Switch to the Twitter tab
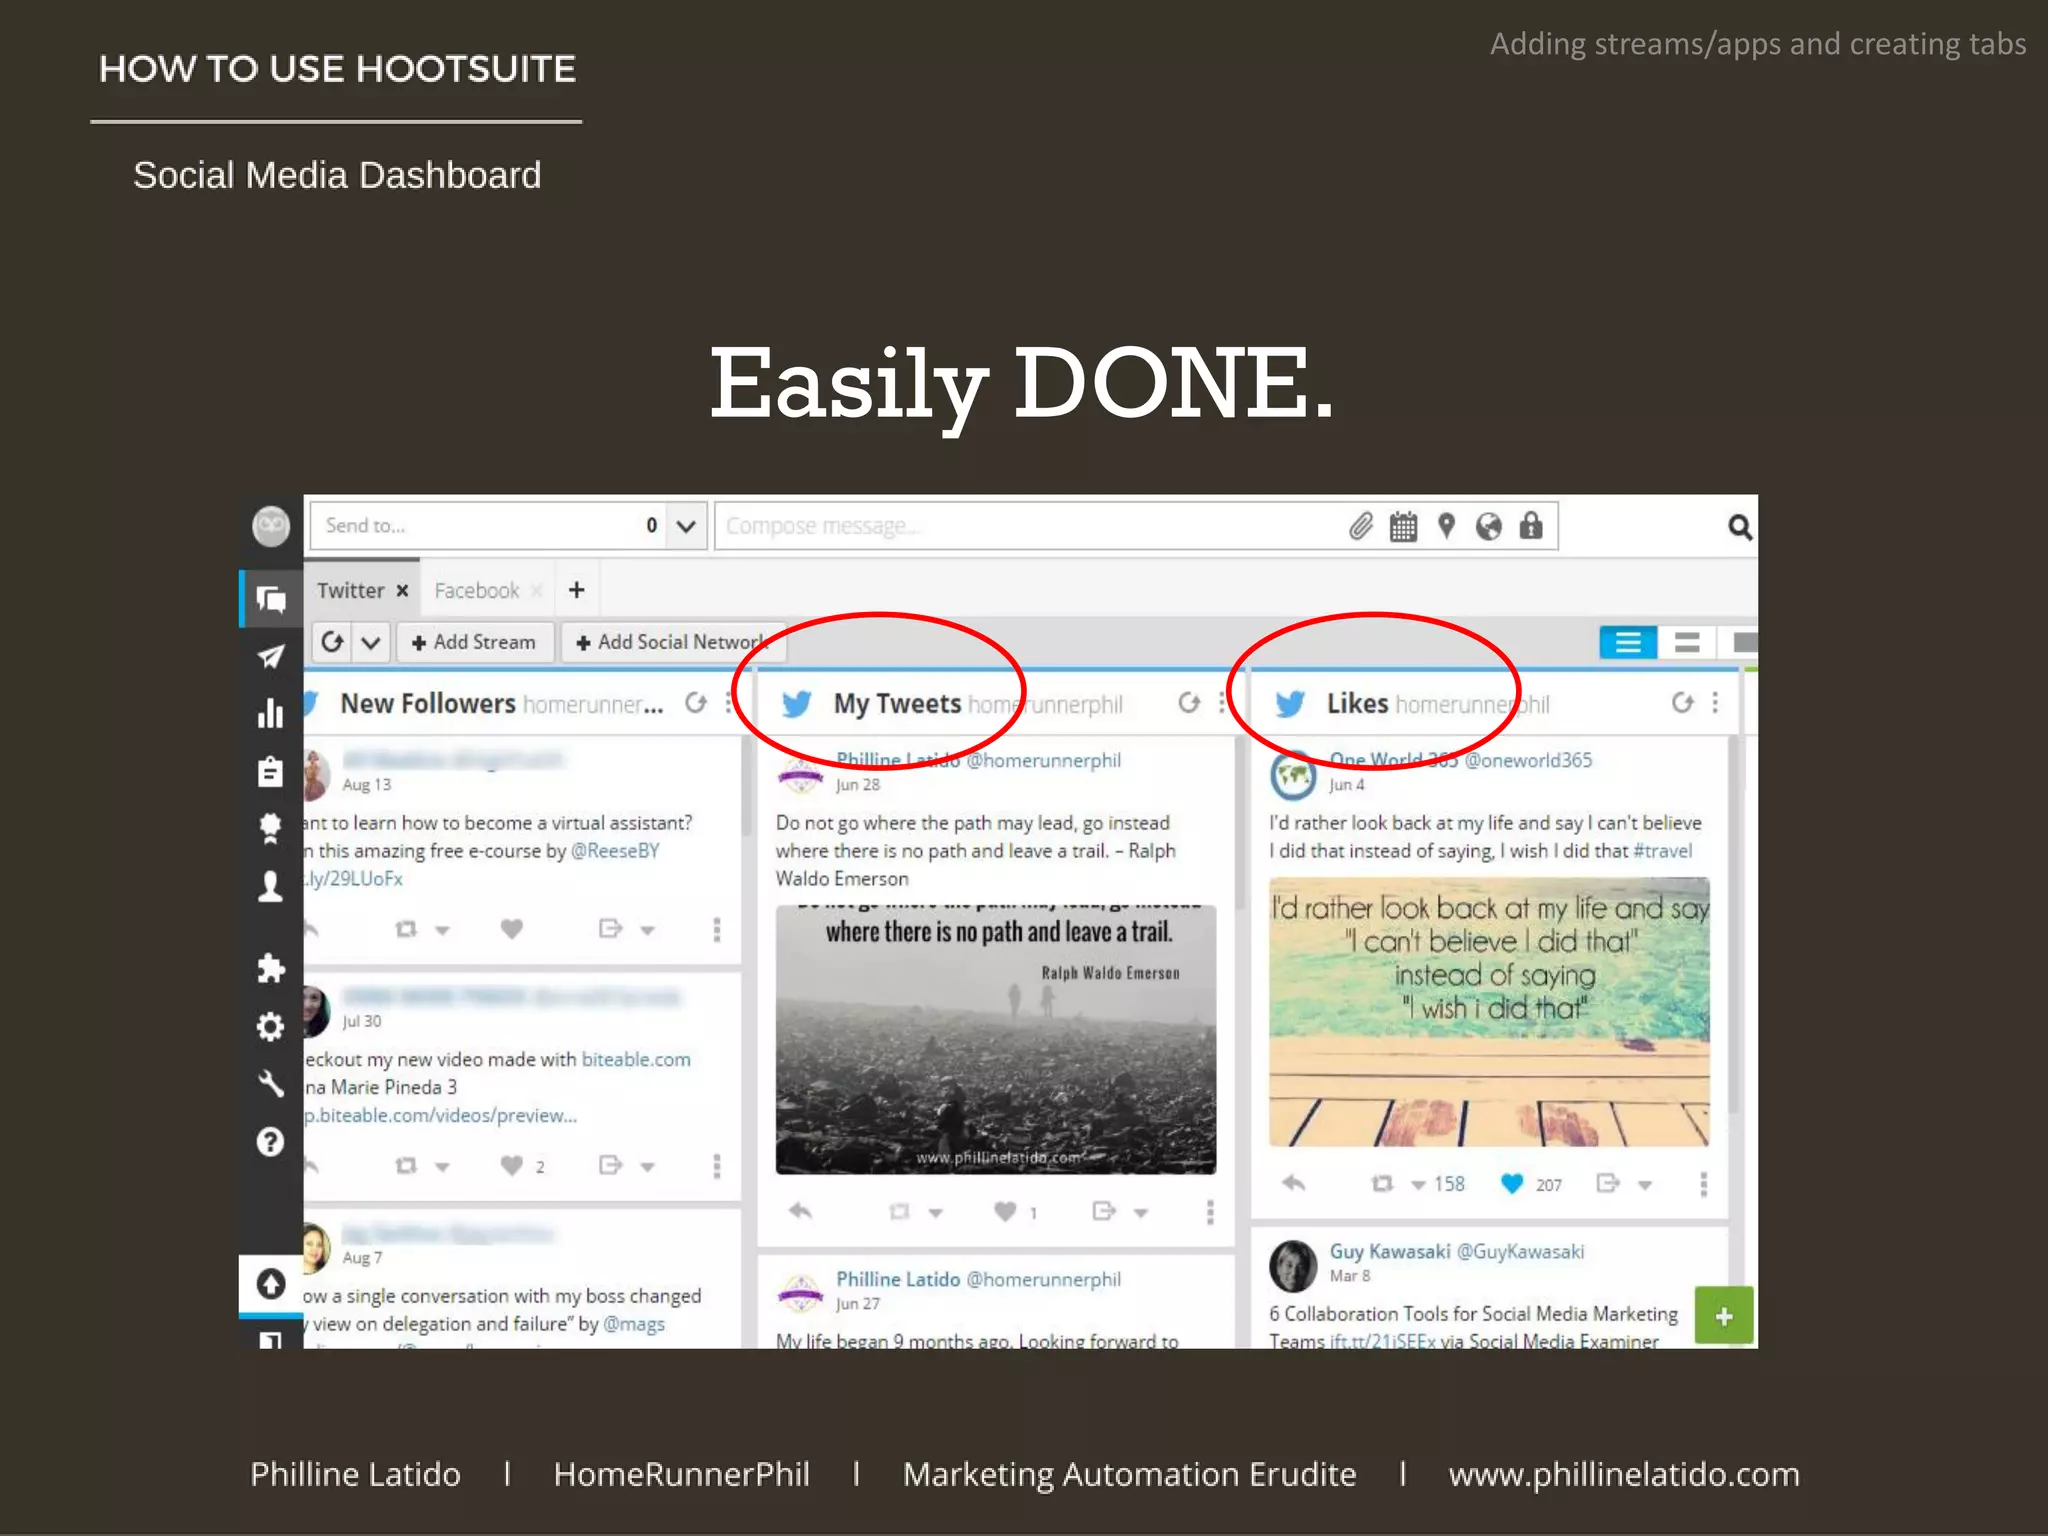Screen dimensions: 2048x1536 (x=351, y=590)
